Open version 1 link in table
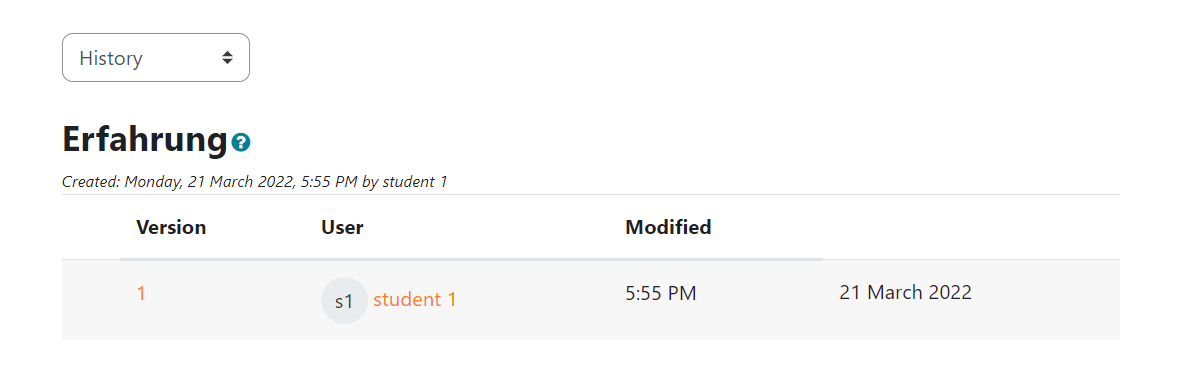Viewport: 1187px width, 383px height. [141, 293]
